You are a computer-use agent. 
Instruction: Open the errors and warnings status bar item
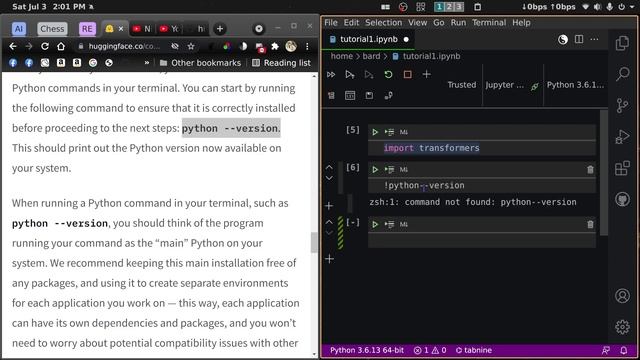click(x=430, y=350)
